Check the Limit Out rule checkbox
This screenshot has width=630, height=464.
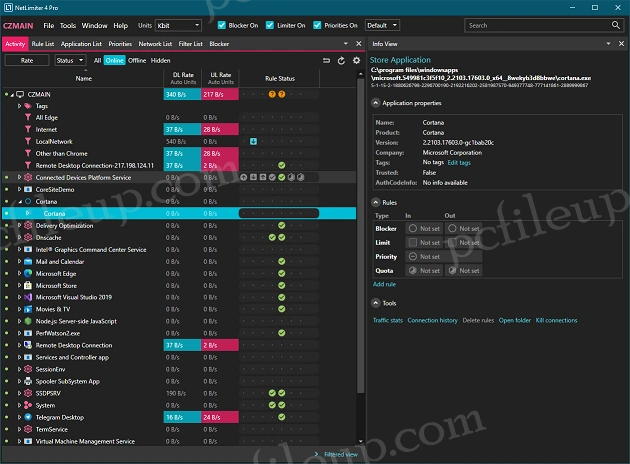click(x=452, y=242)
